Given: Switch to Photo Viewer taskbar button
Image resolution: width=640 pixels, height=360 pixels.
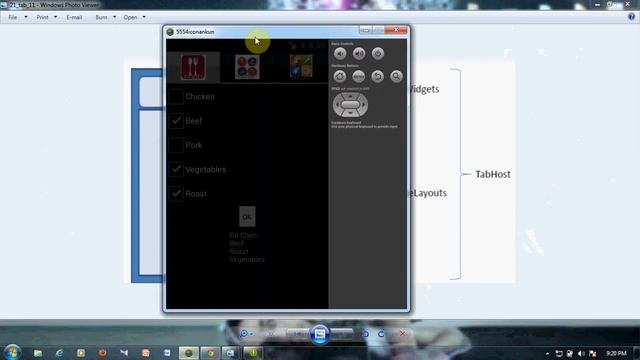Looking at the screenshot, I should 231,353.
